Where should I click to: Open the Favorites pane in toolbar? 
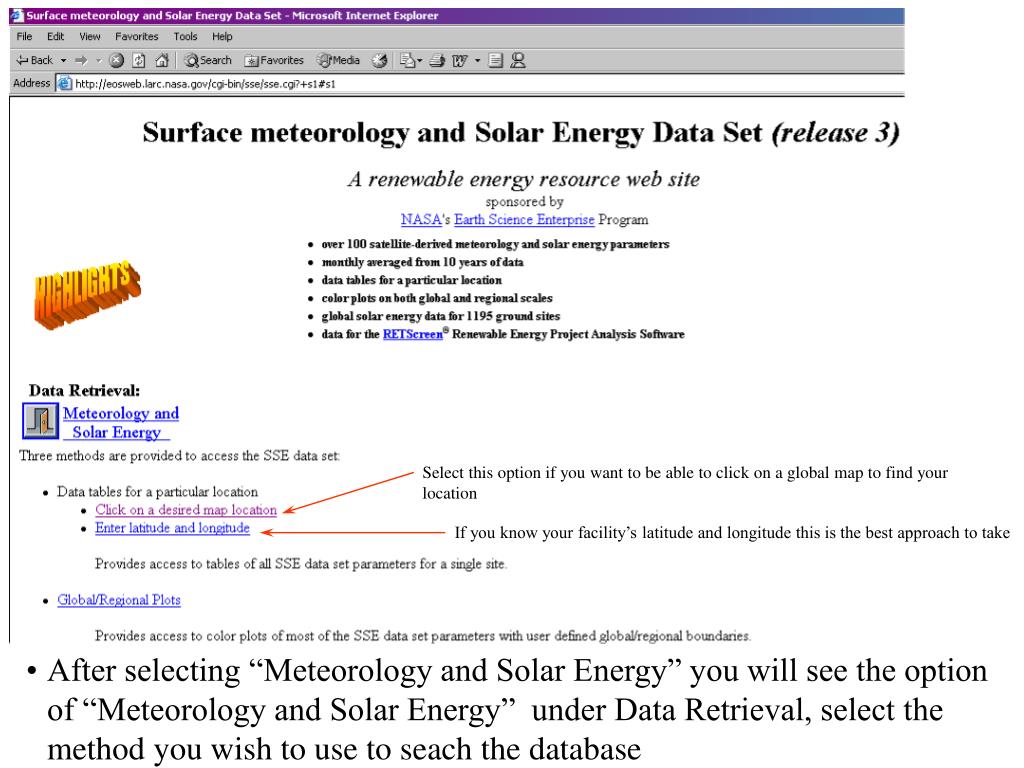point(274,61)
